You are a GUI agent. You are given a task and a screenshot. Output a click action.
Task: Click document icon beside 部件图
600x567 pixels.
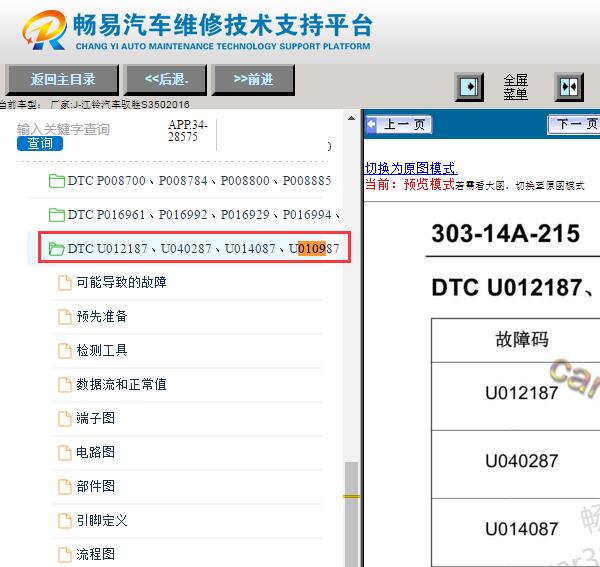coord(65,487)
